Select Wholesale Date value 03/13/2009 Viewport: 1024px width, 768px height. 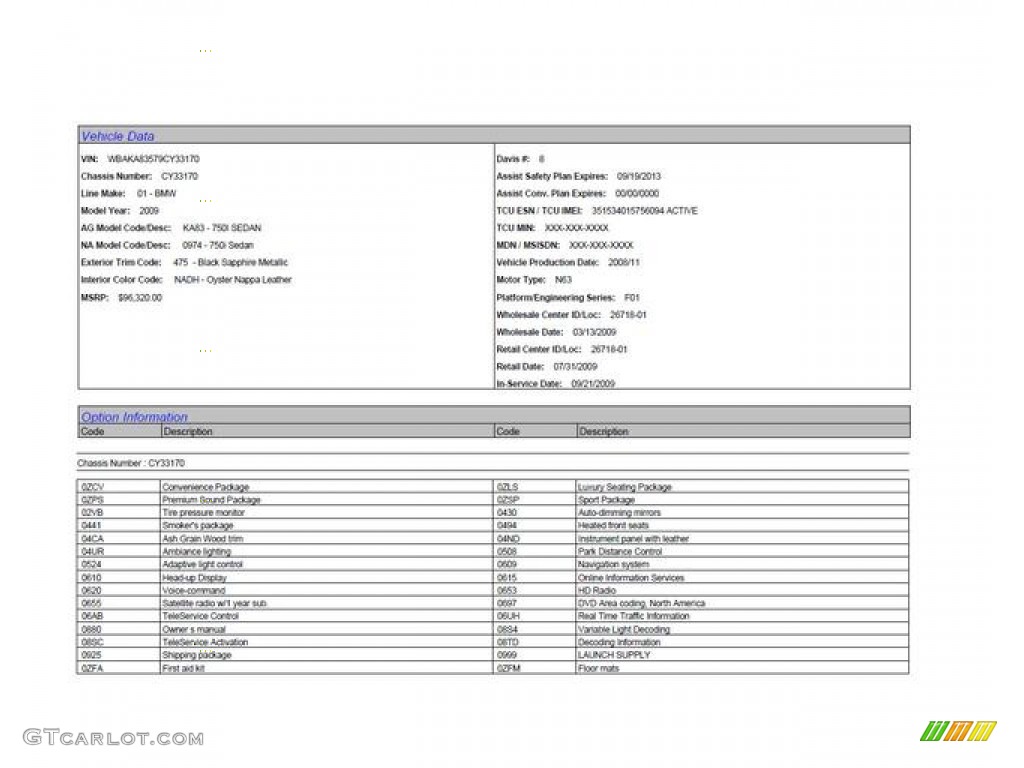pyautogui.click(x=594, y=332)
